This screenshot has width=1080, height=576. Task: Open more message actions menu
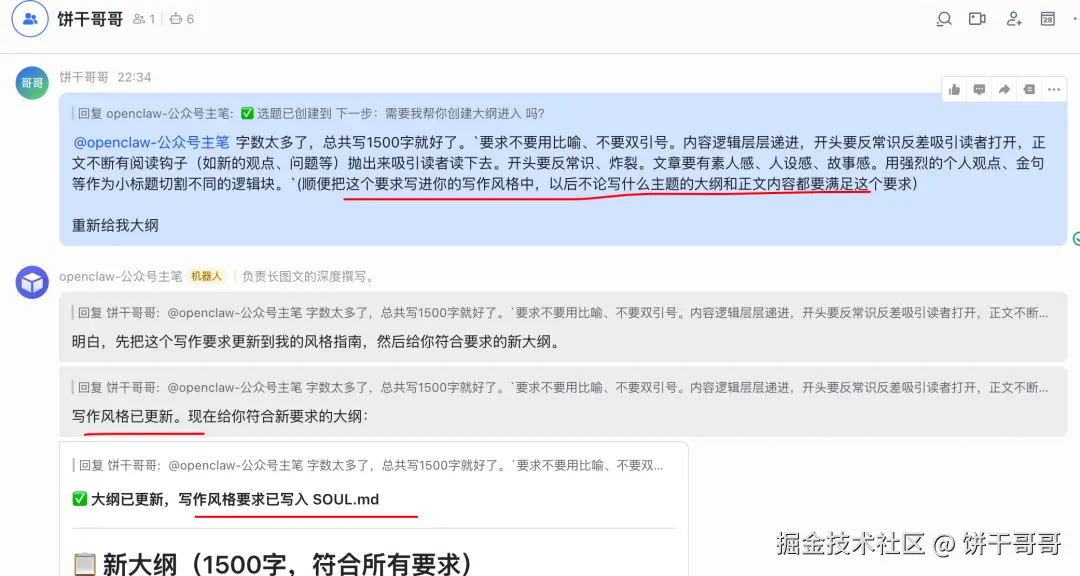click(1054, 90)
